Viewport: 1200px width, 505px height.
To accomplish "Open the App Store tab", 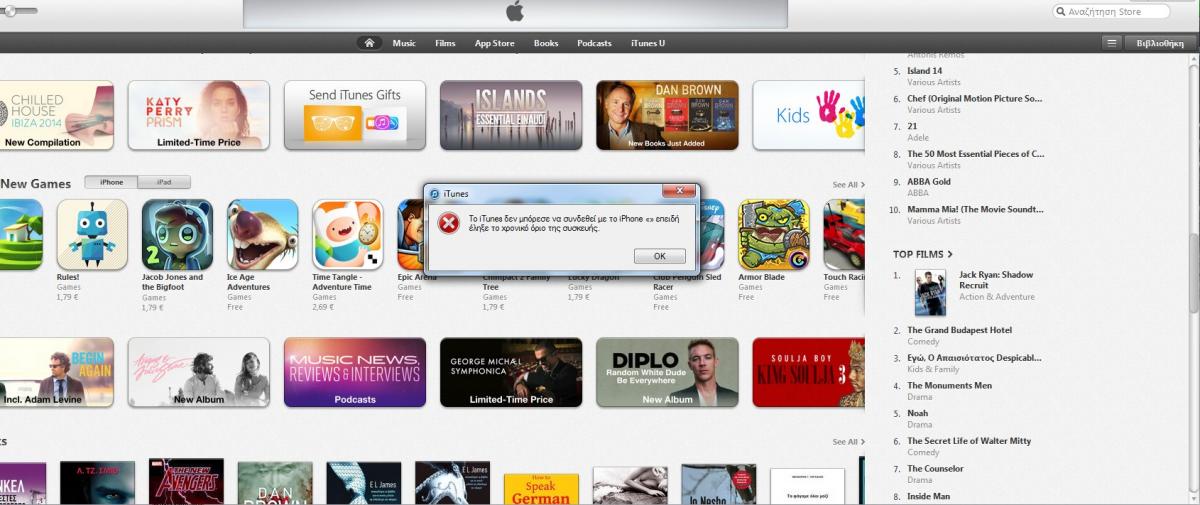I will pos(495,43).
